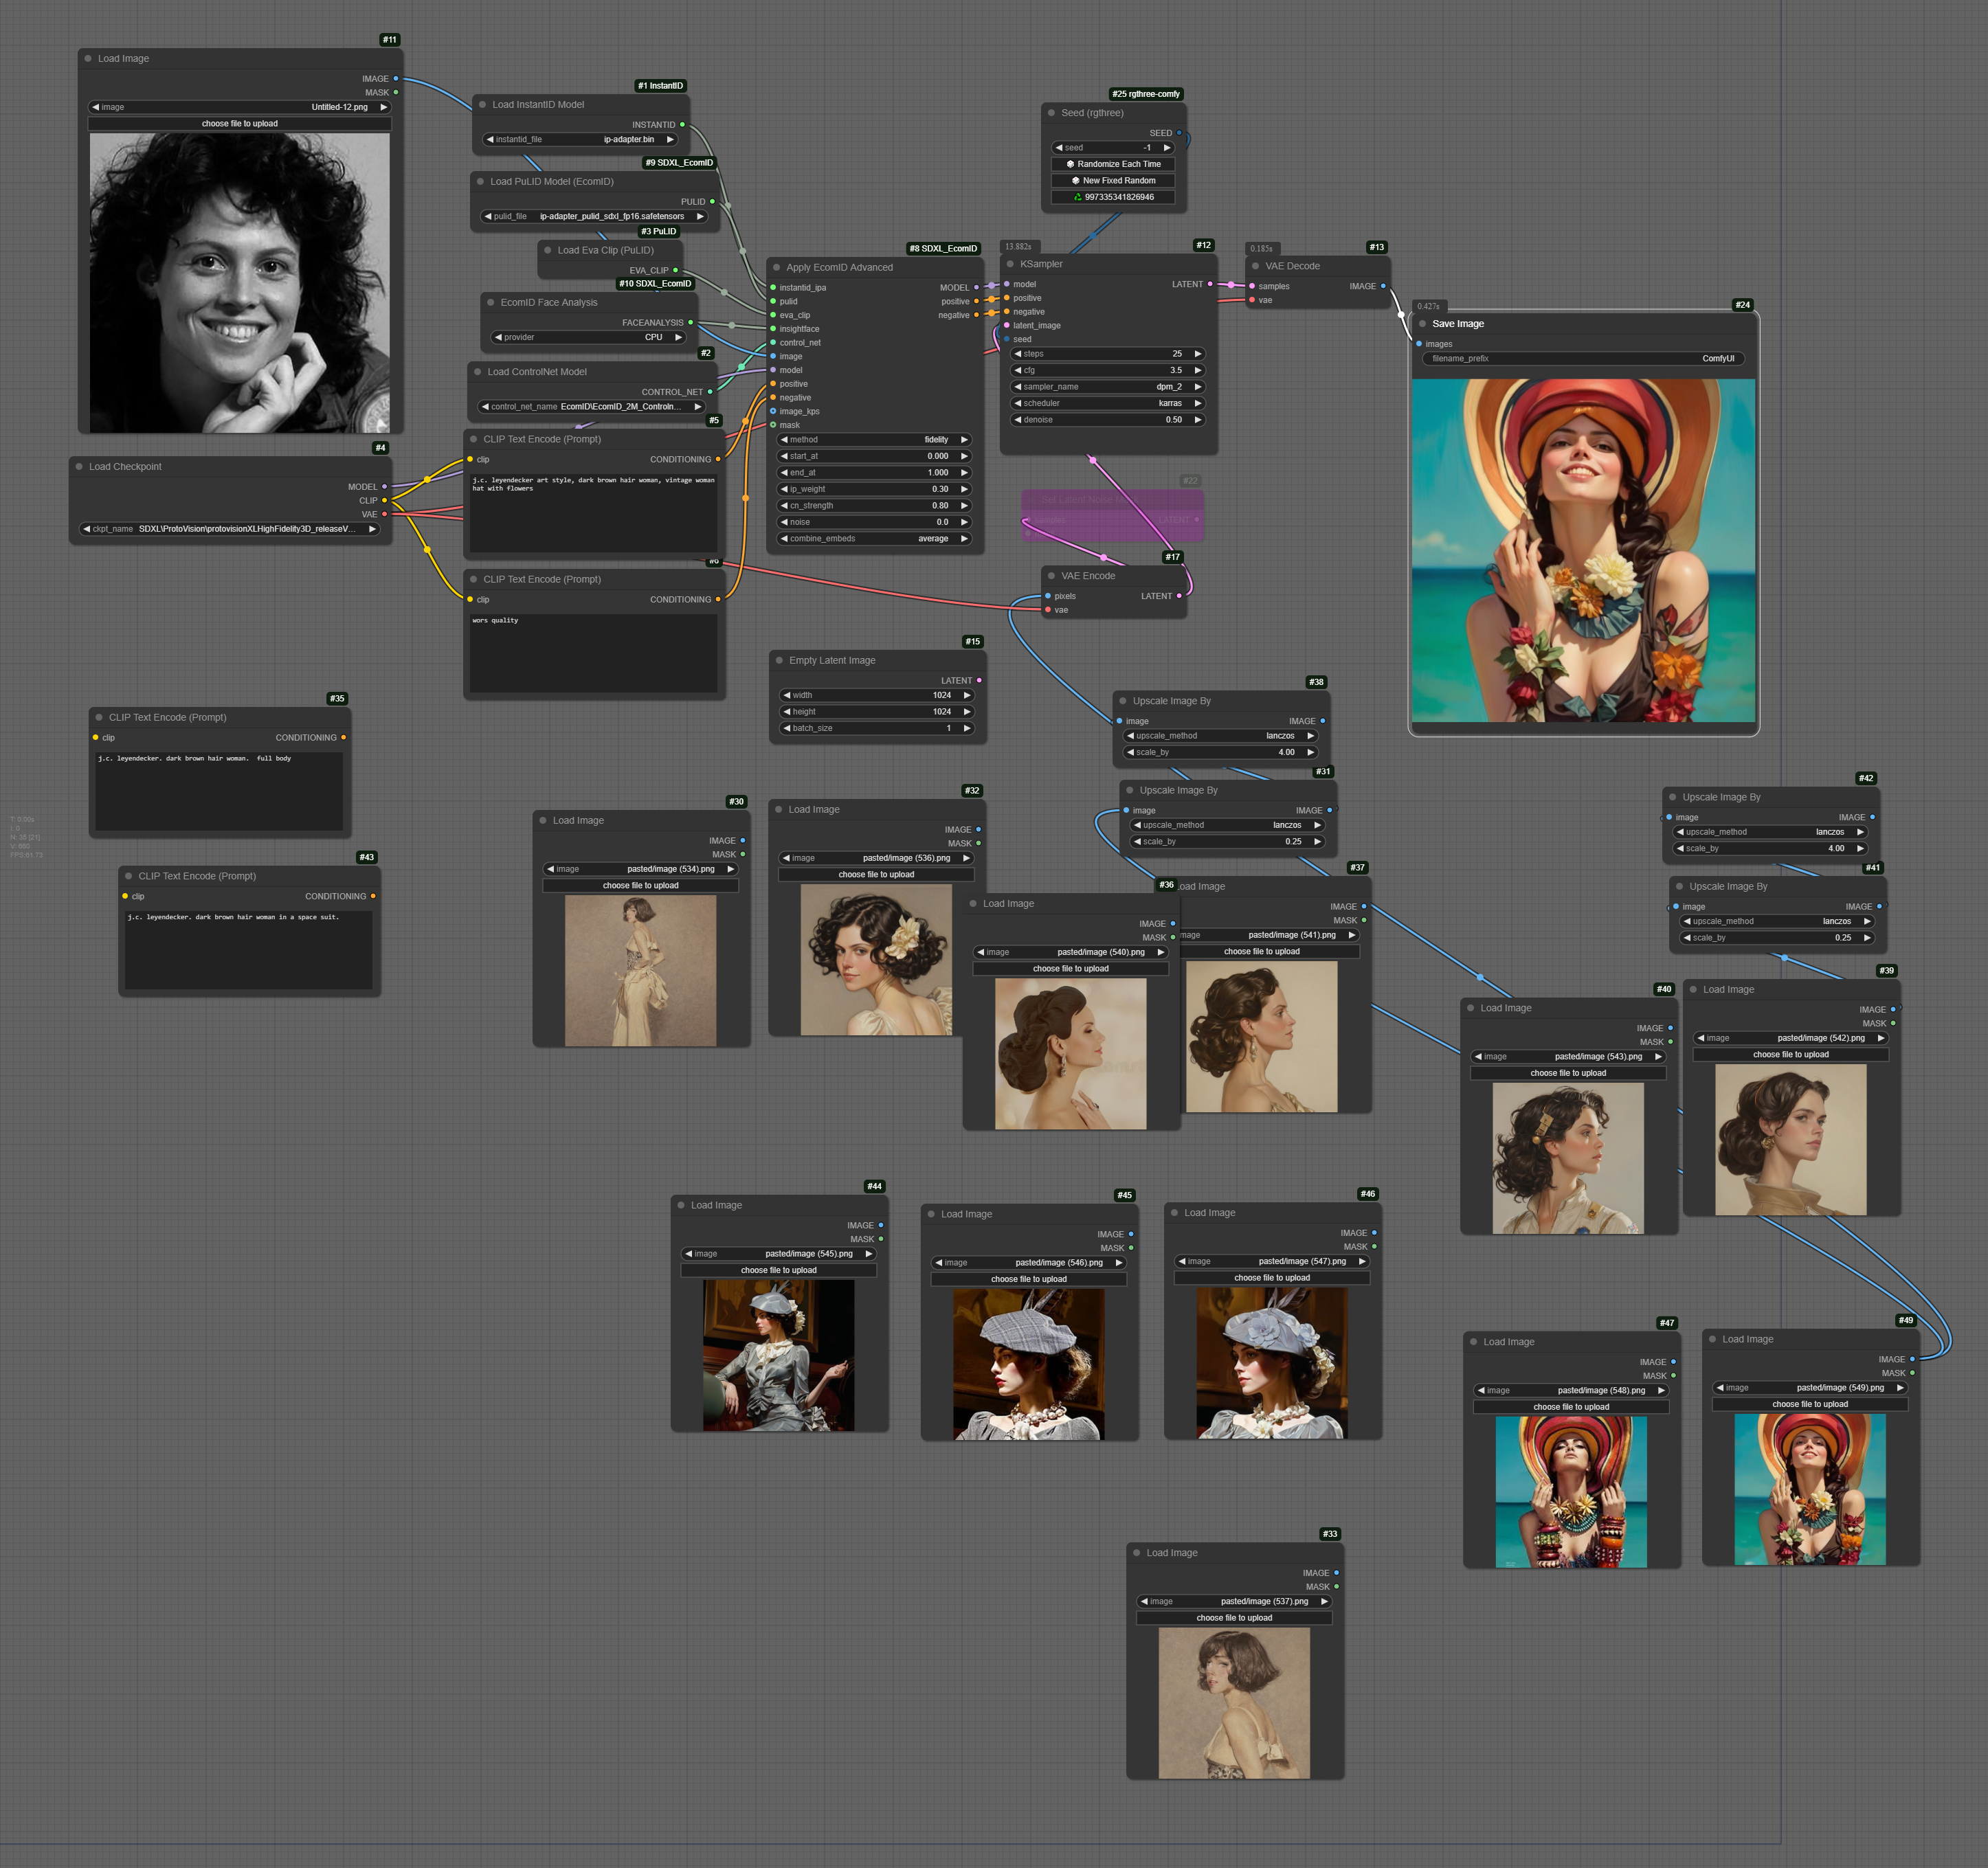Collapse the Seed (rgthree) node dot
This screenshot has width=1988, height=1868.
pyautogui.click(x=1051, y=113)
